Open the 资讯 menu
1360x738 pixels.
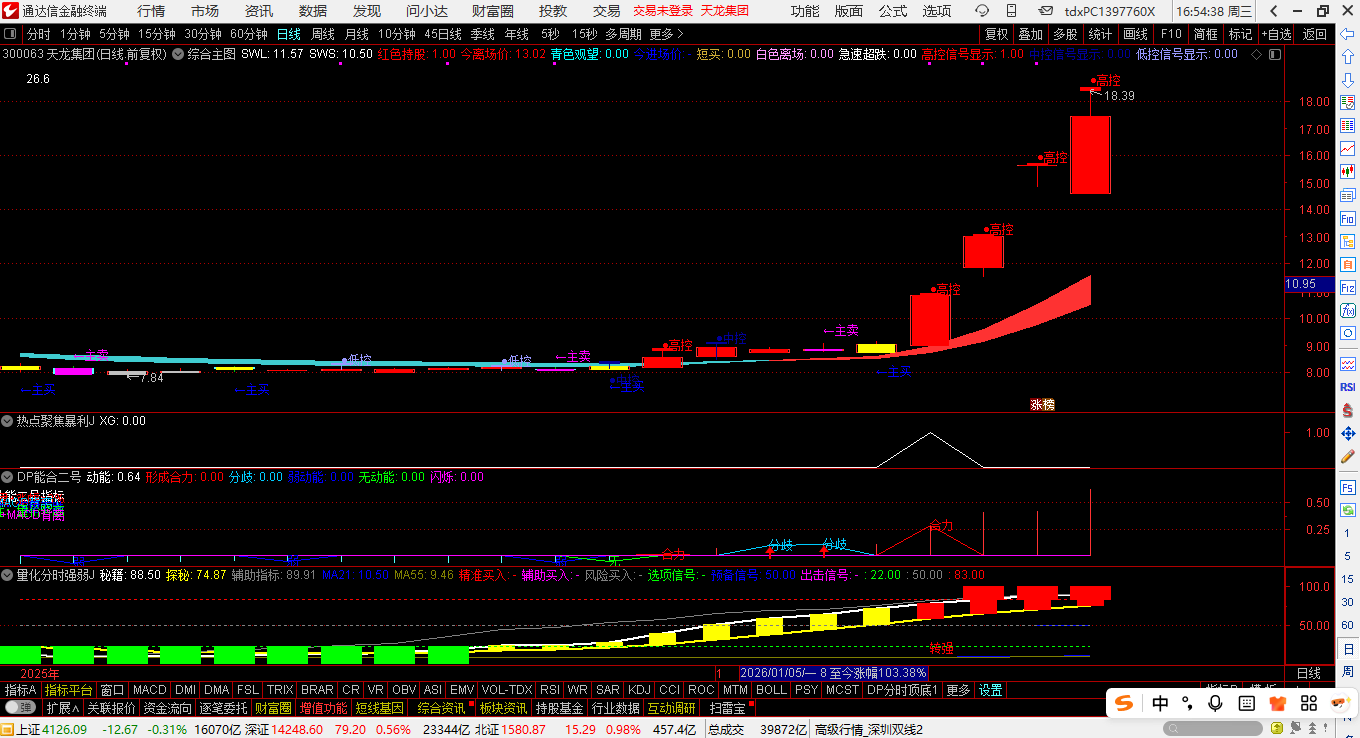coord(259,11)
